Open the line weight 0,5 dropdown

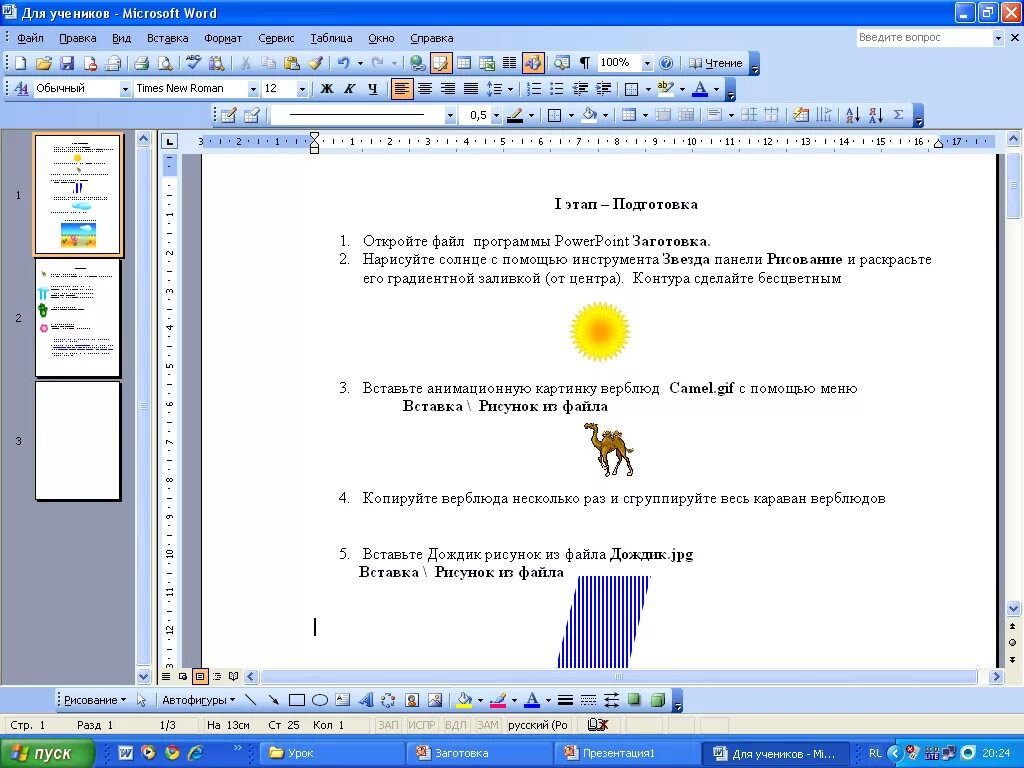coord(496,116)
